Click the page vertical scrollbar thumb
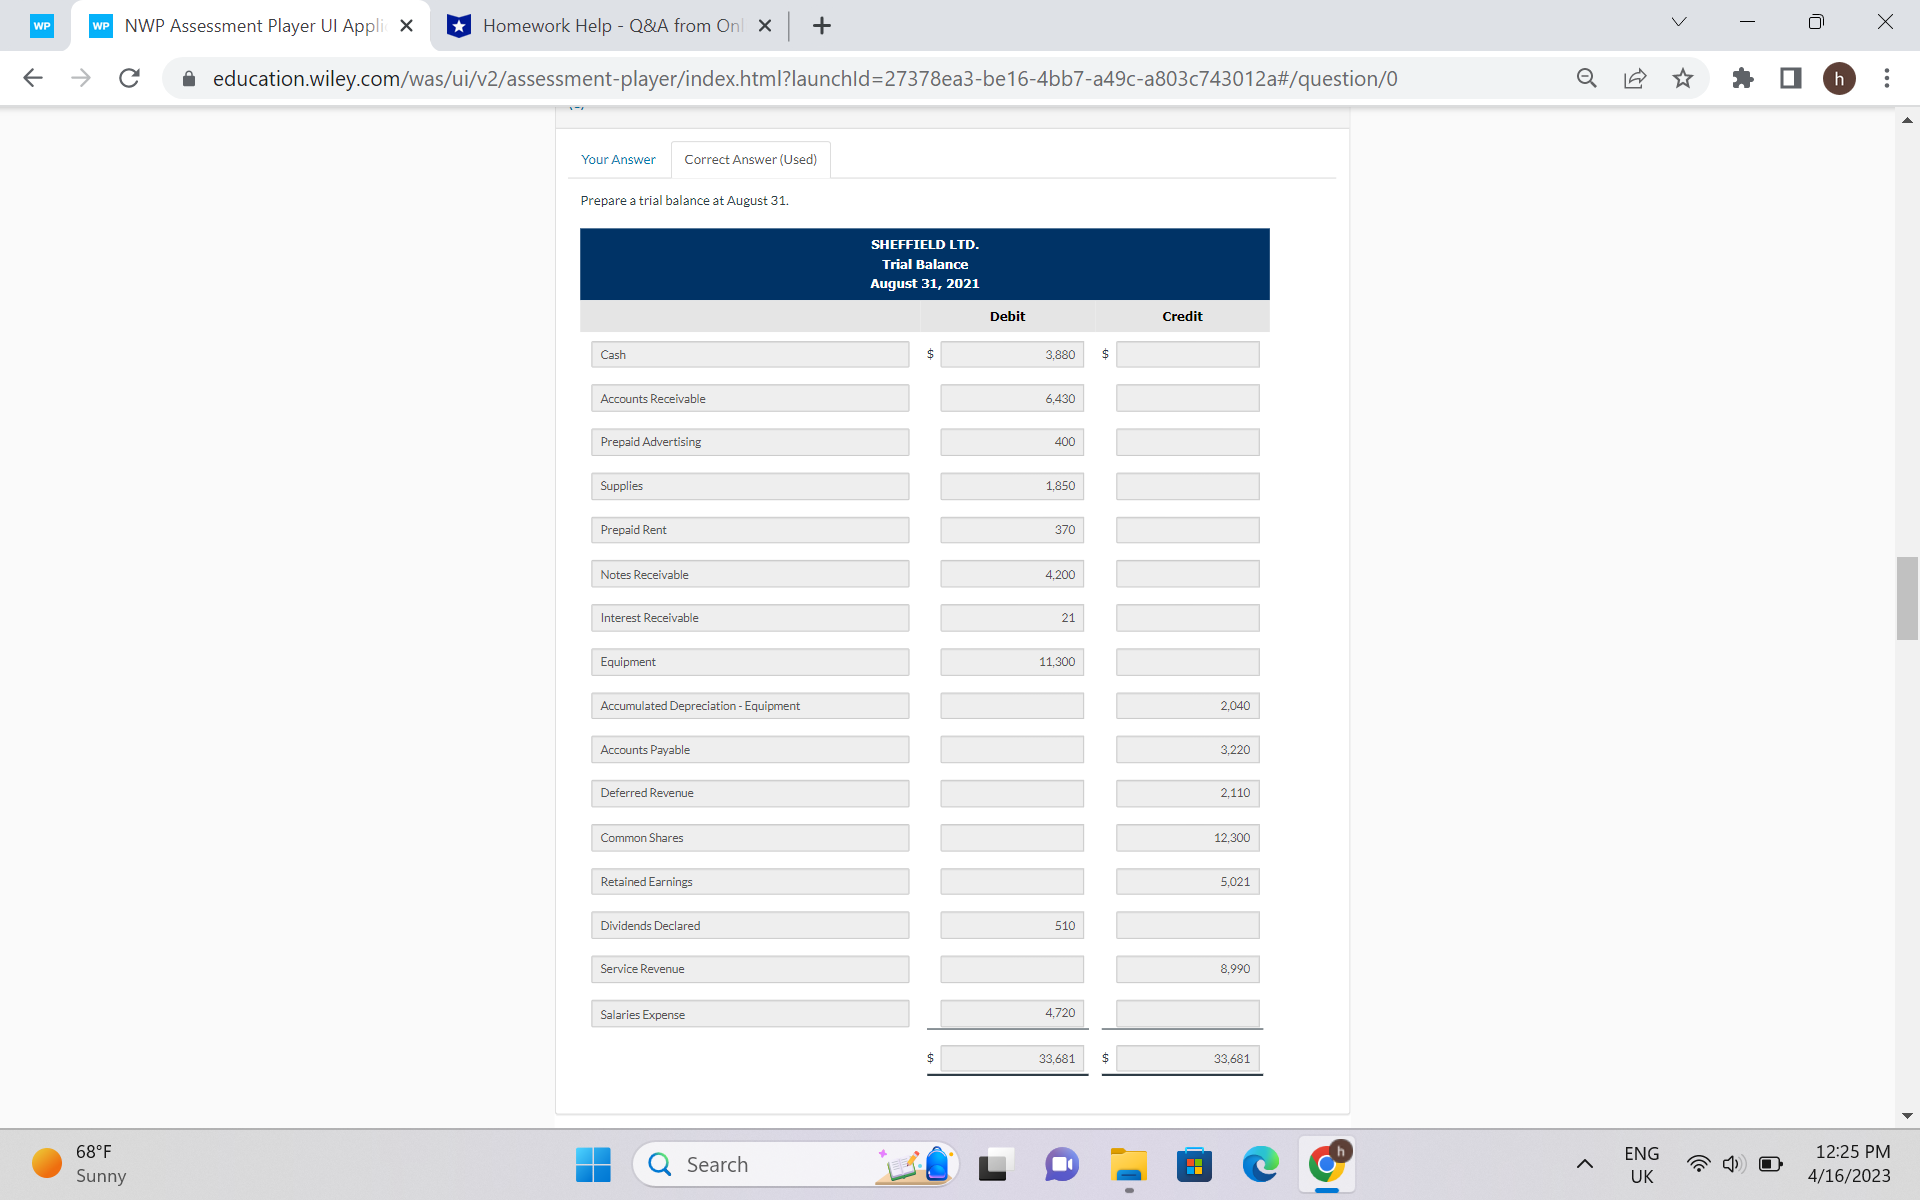Screen dimensions: 1920x1200 (x=1907, y=598)
